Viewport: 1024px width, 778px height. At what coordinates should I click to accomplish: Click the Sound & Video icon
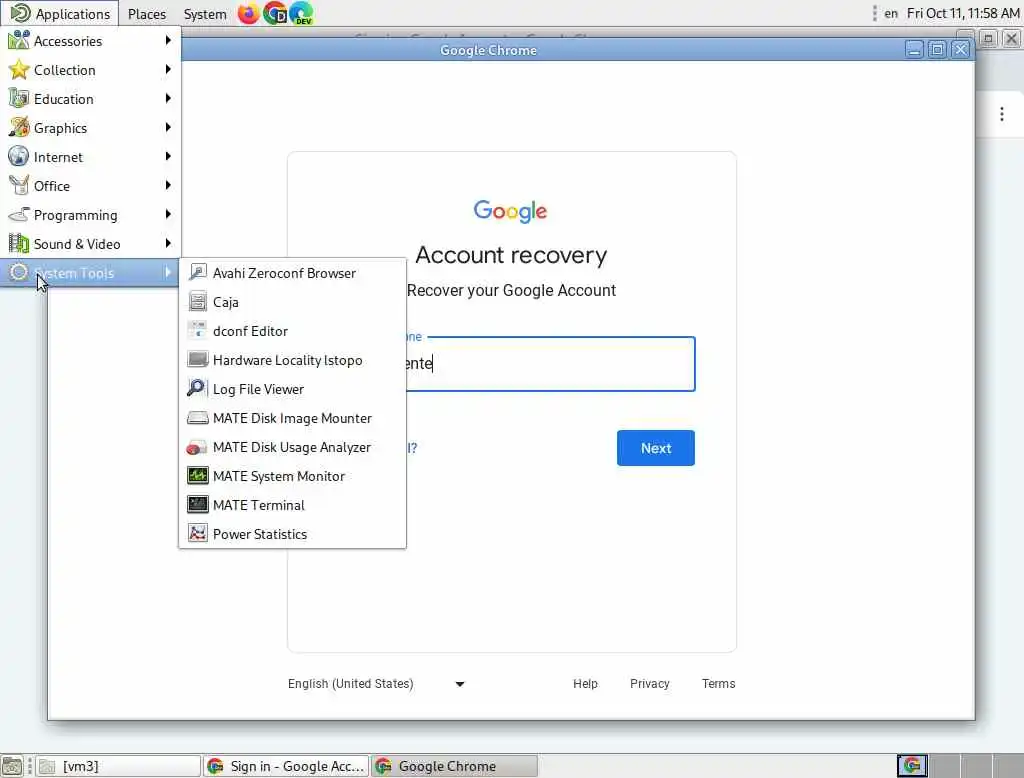pos(18,244)
